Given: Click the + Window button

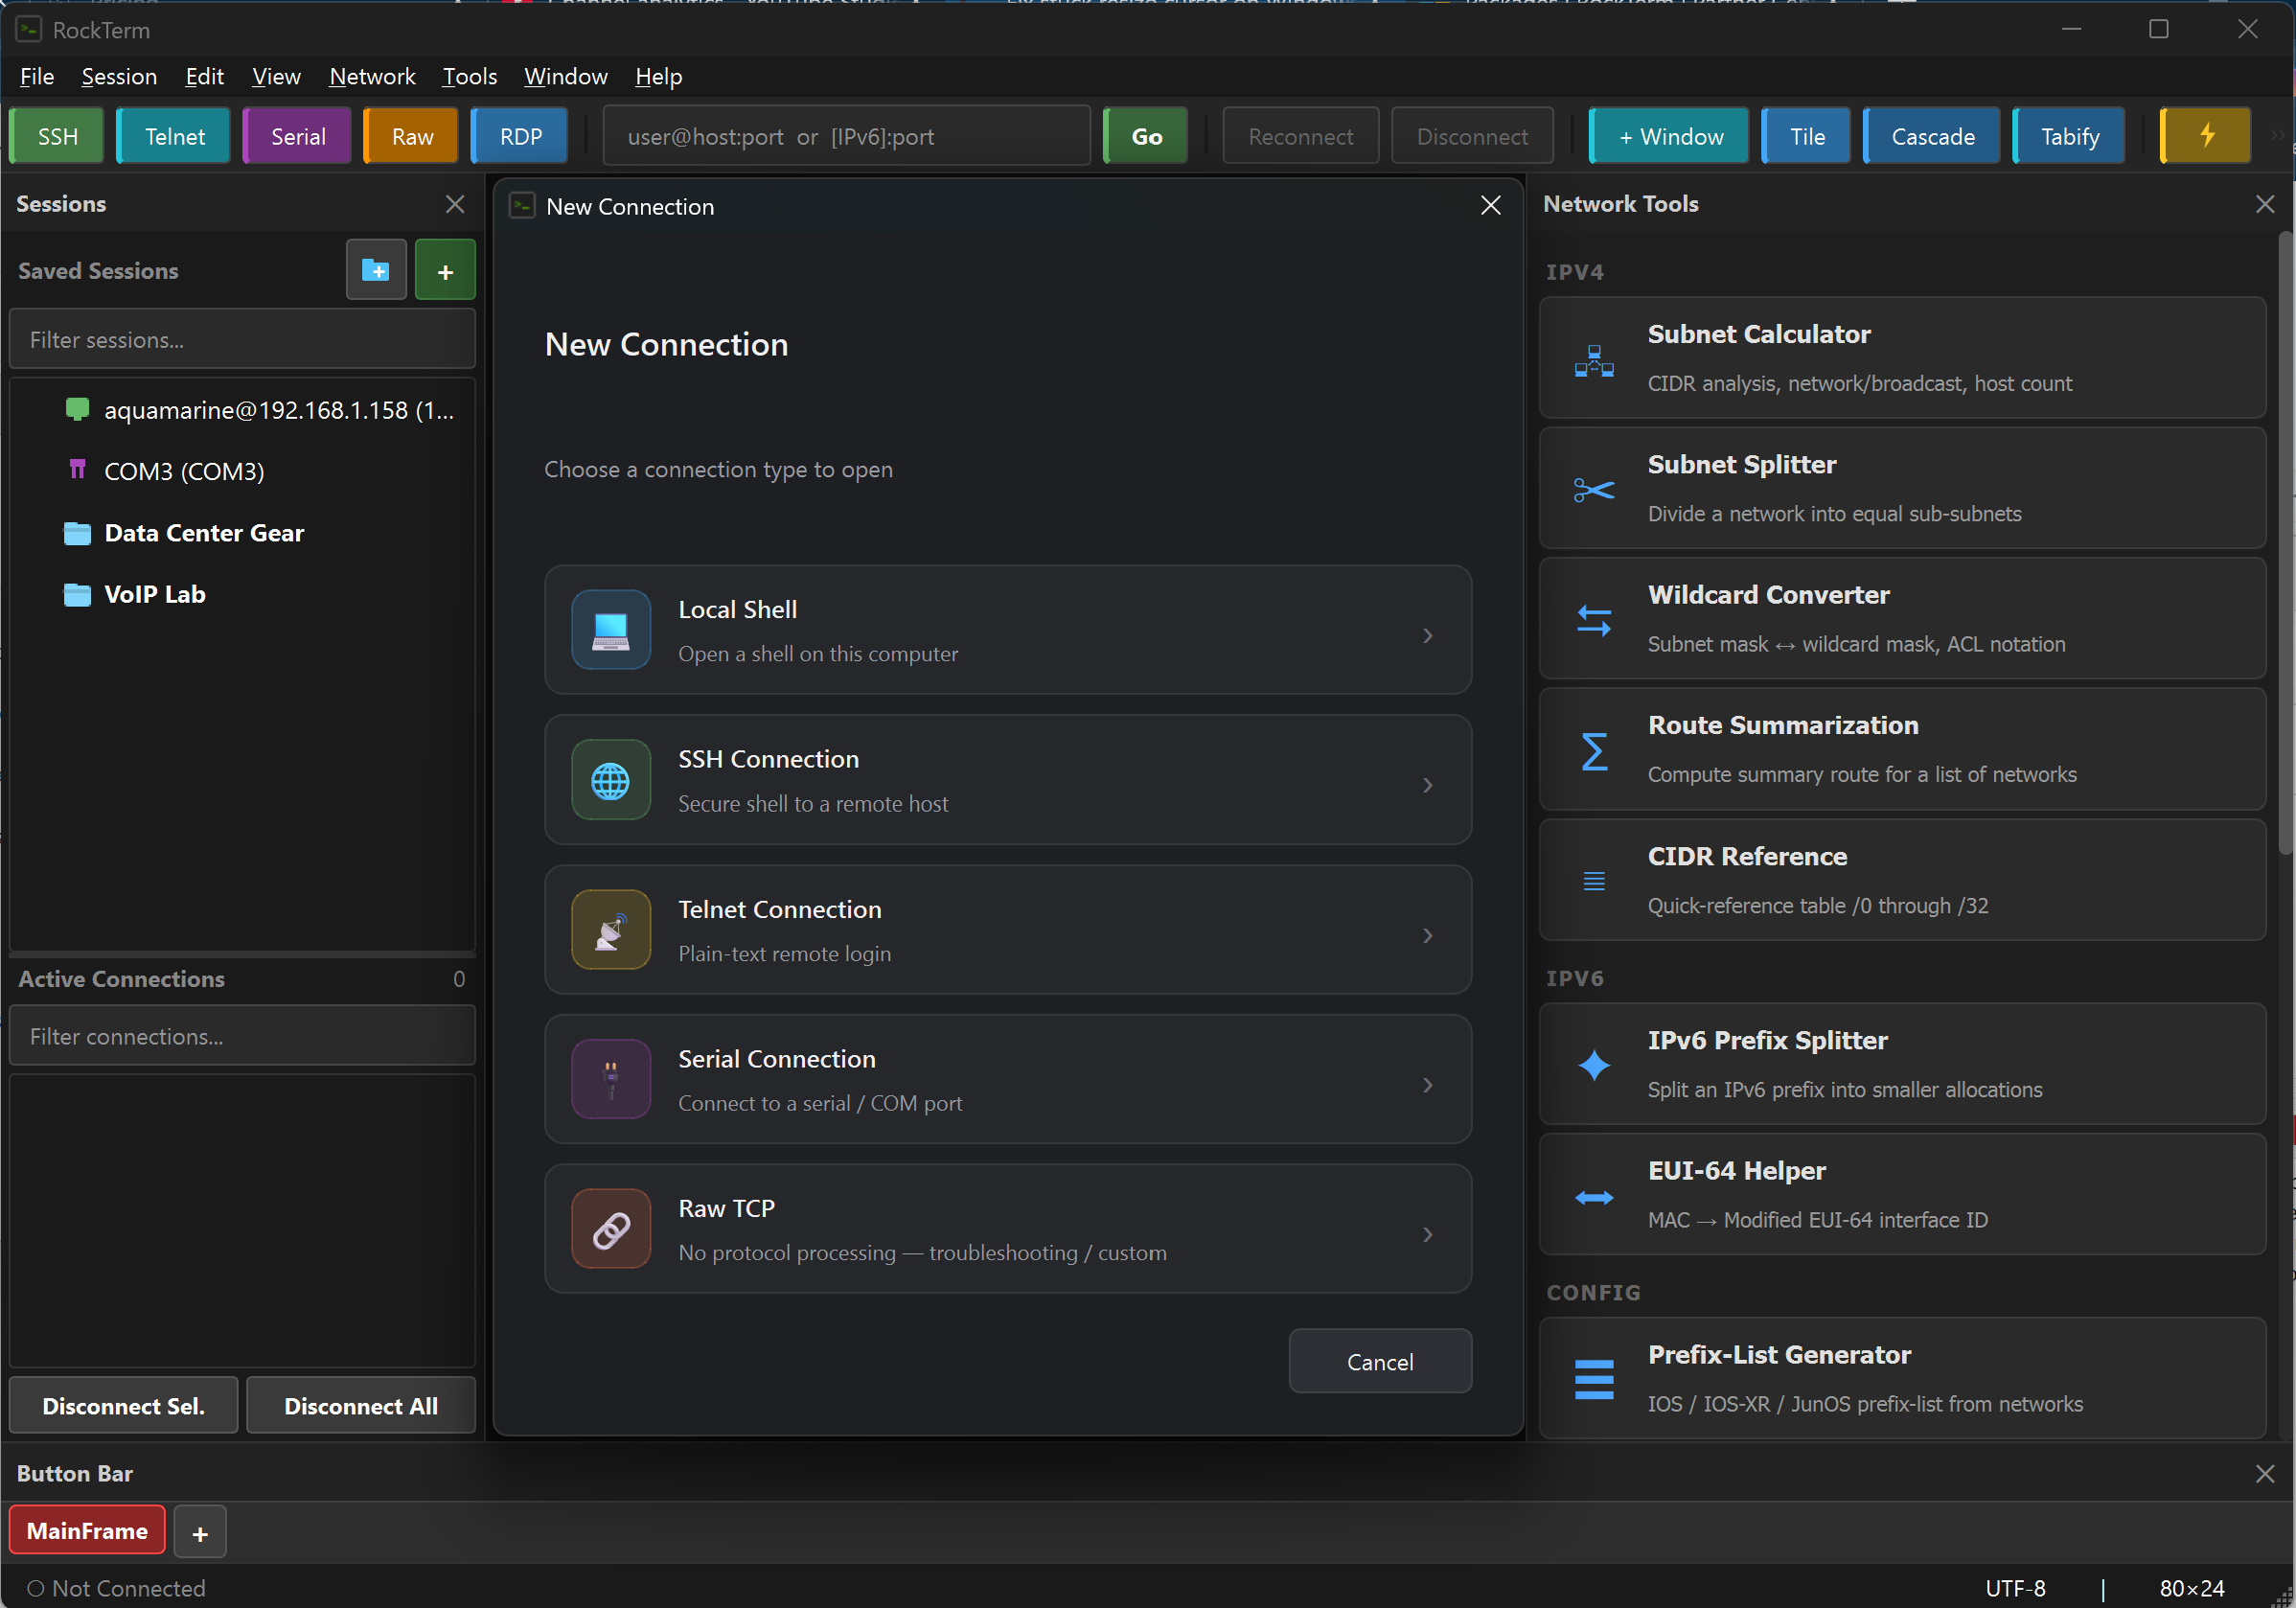Looking at the screenshot, I should (x=1669, y=136).
